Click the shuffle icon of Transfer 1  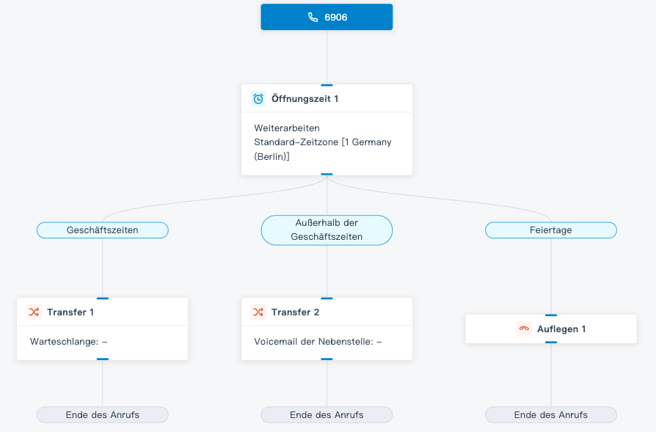point(34,312)
